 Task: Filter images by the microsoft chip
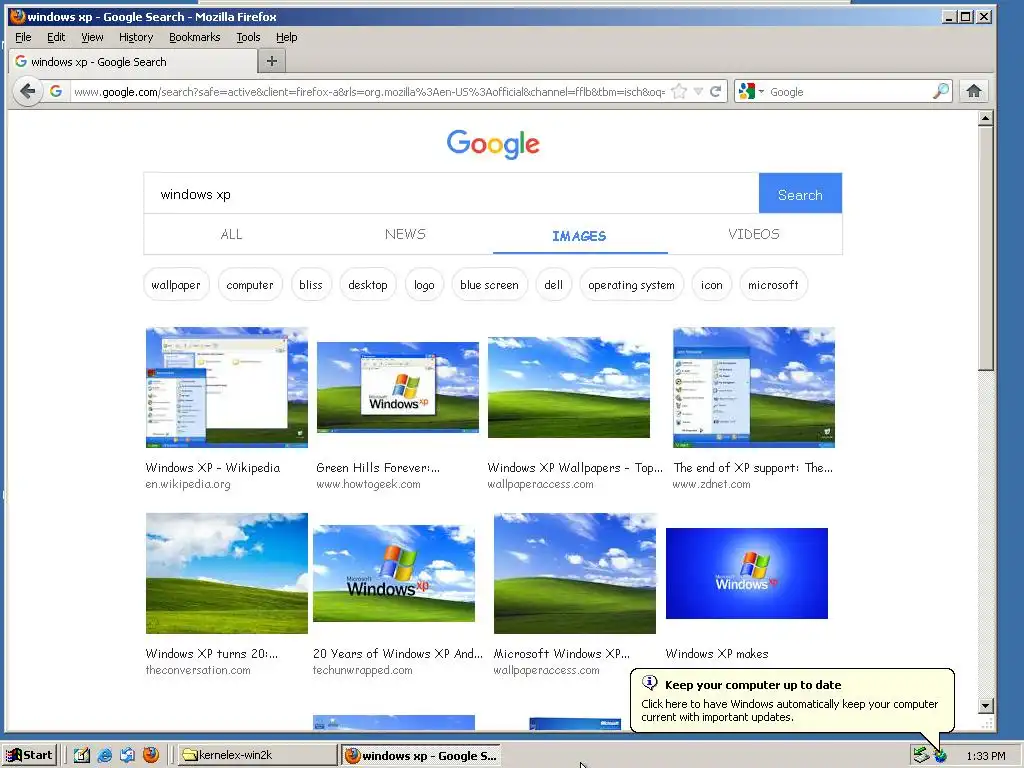[x=773, y=285]
